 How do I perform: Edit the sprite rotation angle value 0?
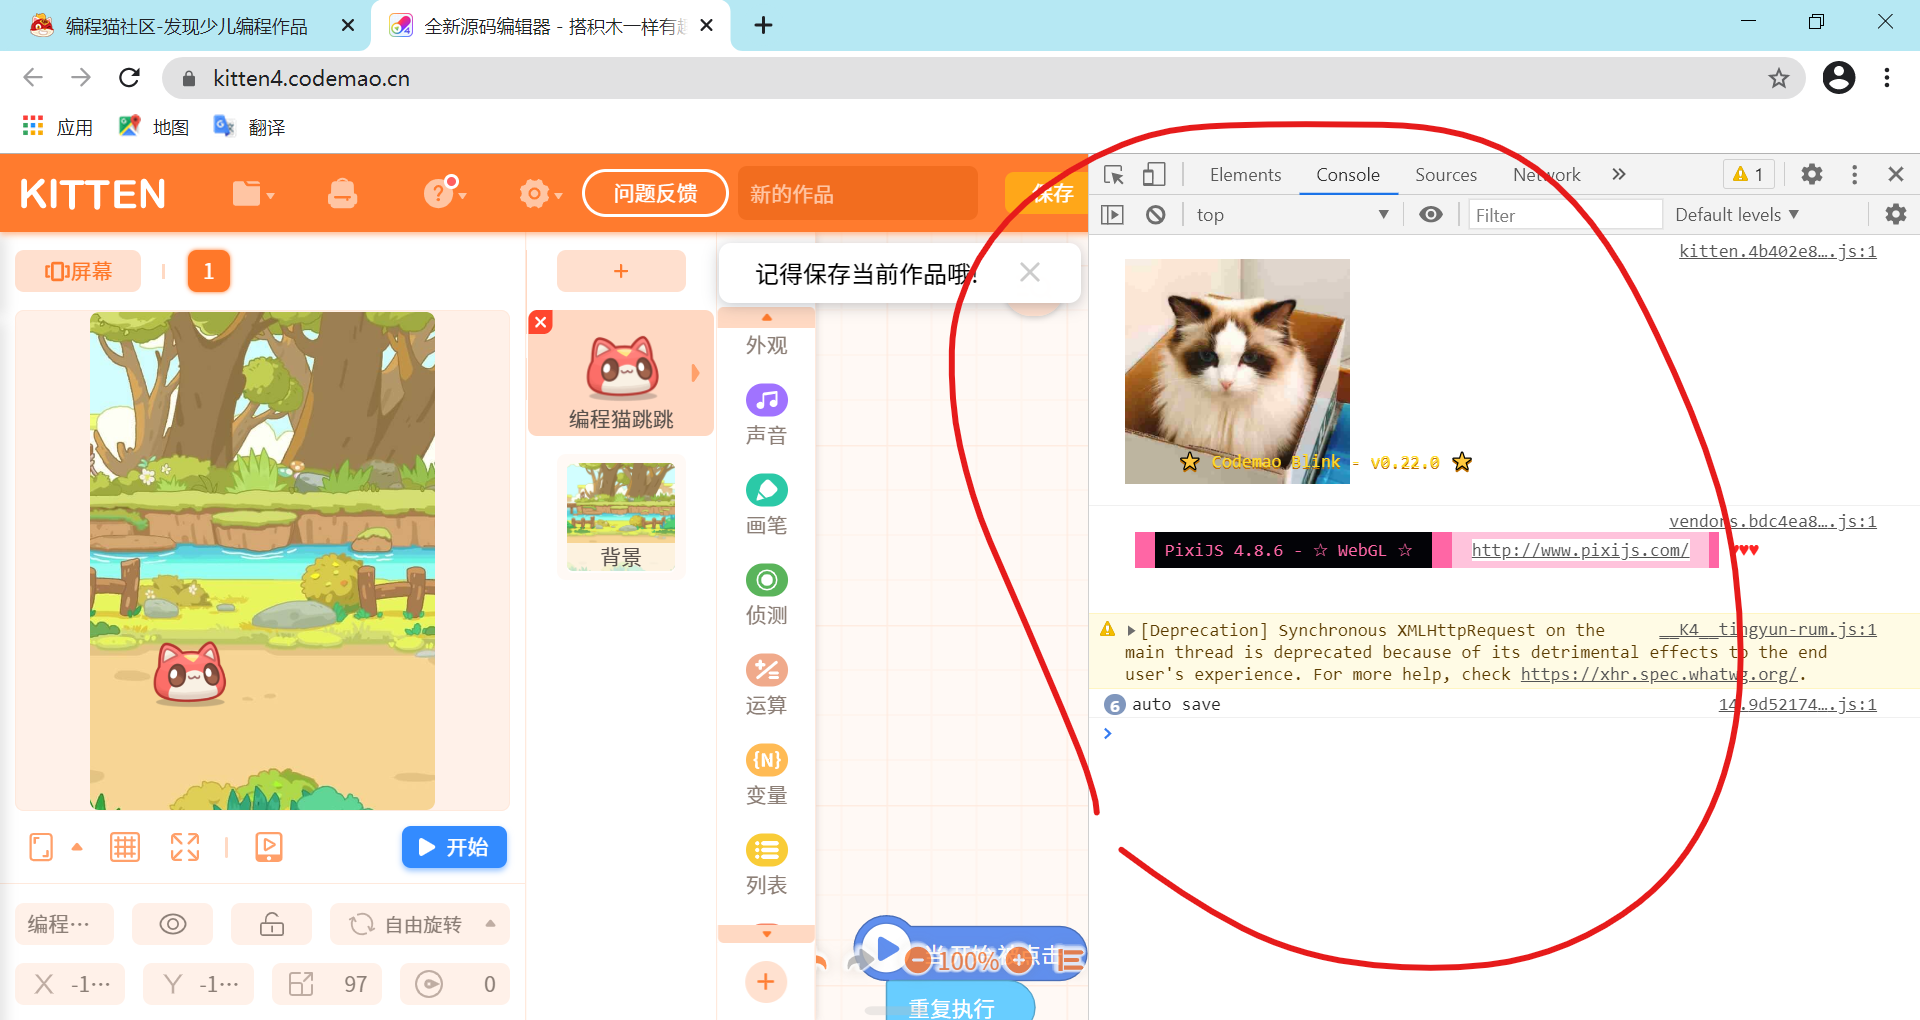pos(455,984)
